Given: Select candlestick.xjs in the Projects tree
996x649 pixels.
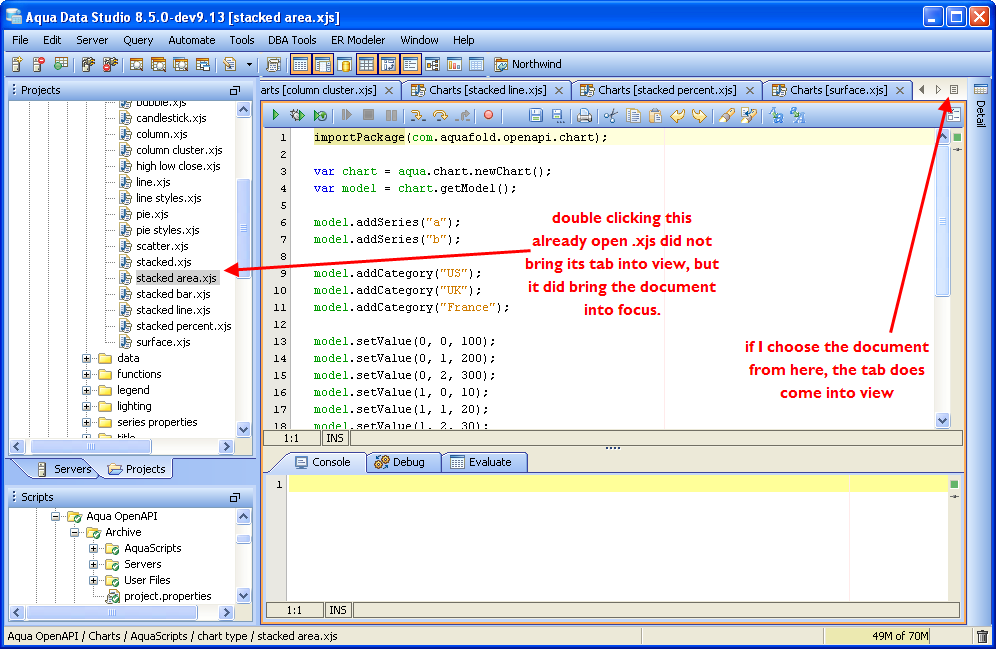Looking at the screenshot, I should (171, 118).
